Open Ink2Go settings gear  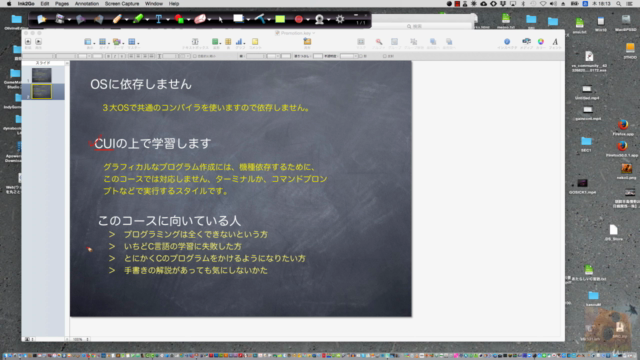(x=340, y=19)
